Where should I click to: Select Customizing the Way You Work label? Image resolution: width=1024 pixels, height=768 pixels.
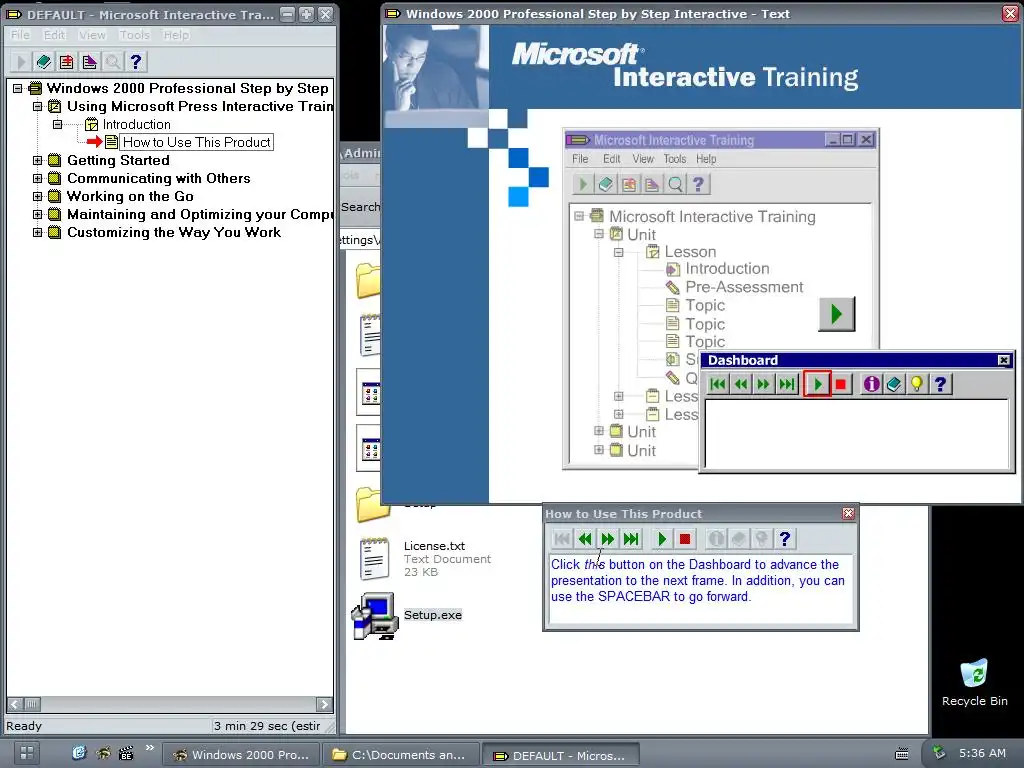[x=174, y=232]
